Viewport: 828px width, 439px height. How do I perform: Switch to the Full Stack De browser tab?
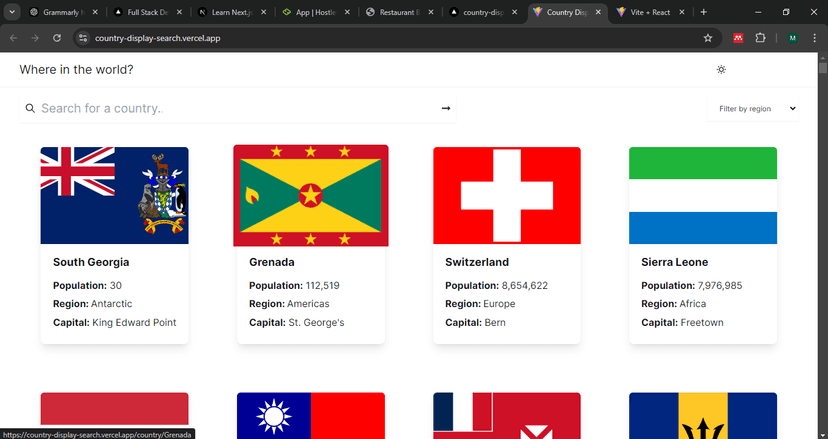click(148, 12)
